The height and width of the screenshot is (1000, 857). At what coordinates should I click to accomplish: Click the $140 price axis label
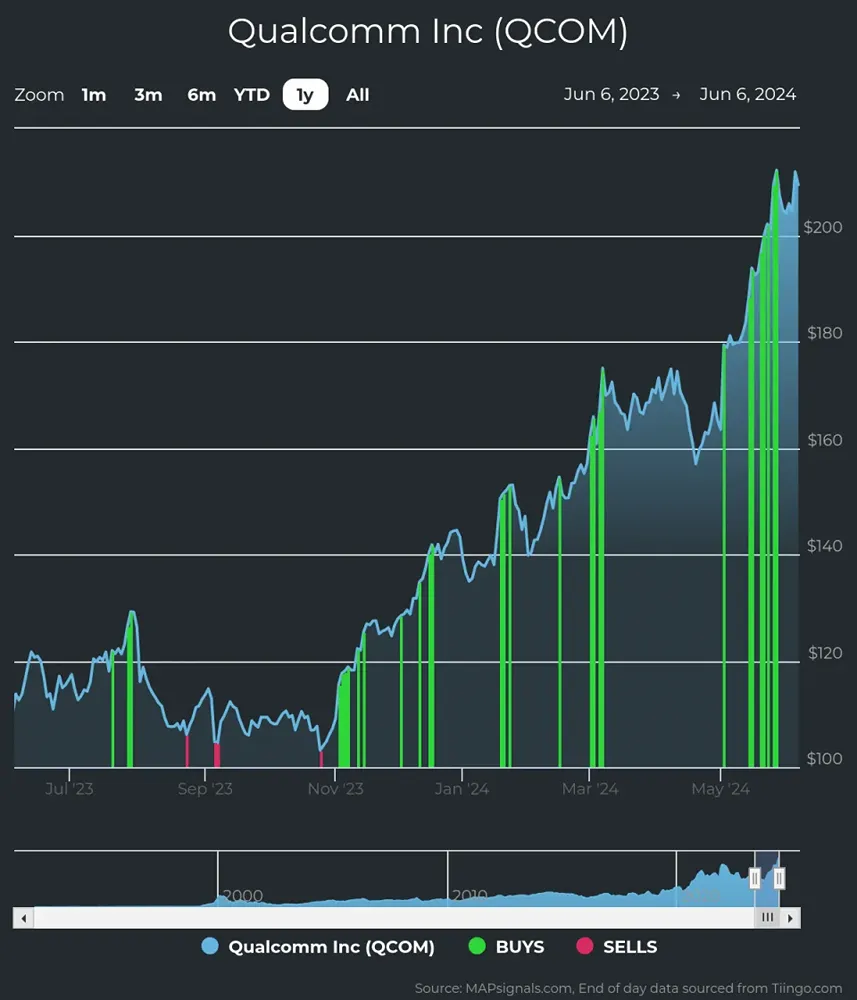824,546
